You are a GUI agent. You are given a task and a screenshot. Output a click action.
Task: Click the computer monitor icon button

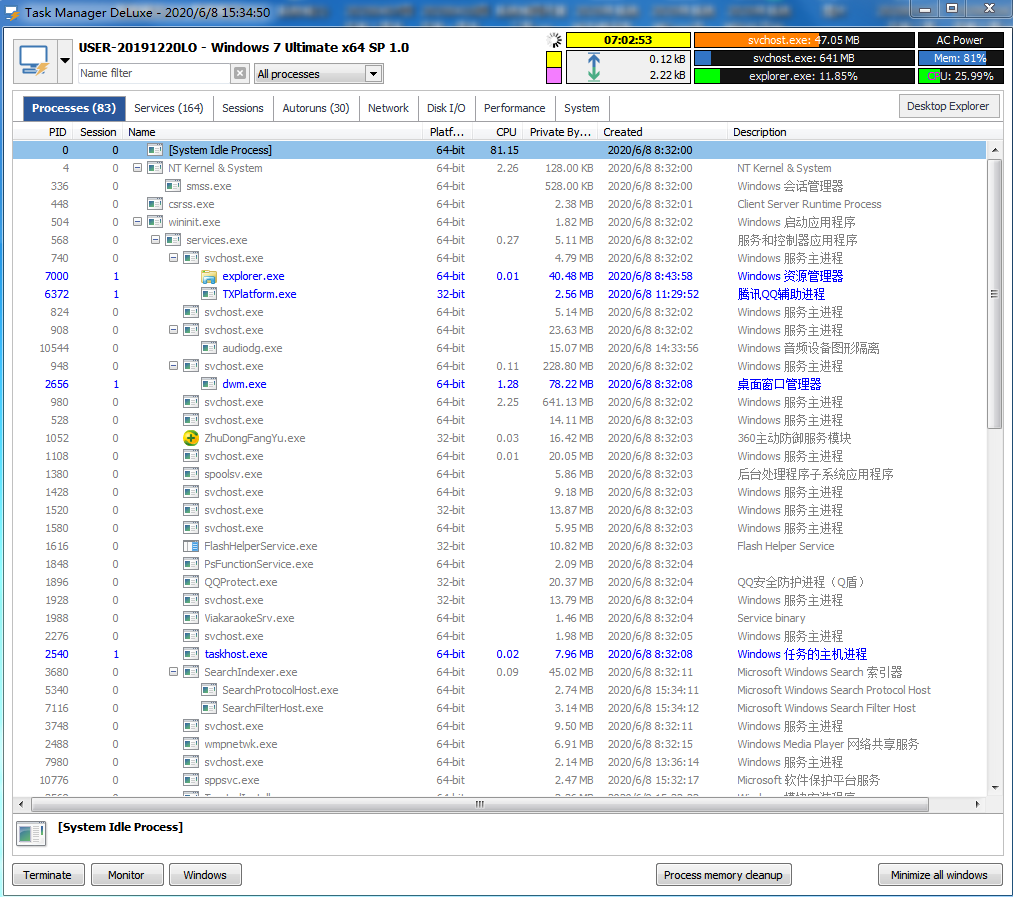(36, 61)
